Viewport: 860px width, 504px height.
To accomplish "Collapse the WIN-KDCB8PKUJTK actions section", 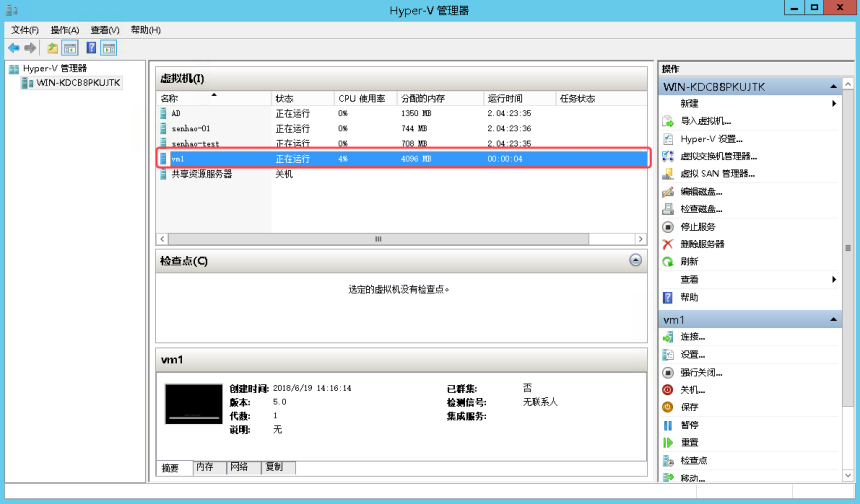I will [833, 87].
